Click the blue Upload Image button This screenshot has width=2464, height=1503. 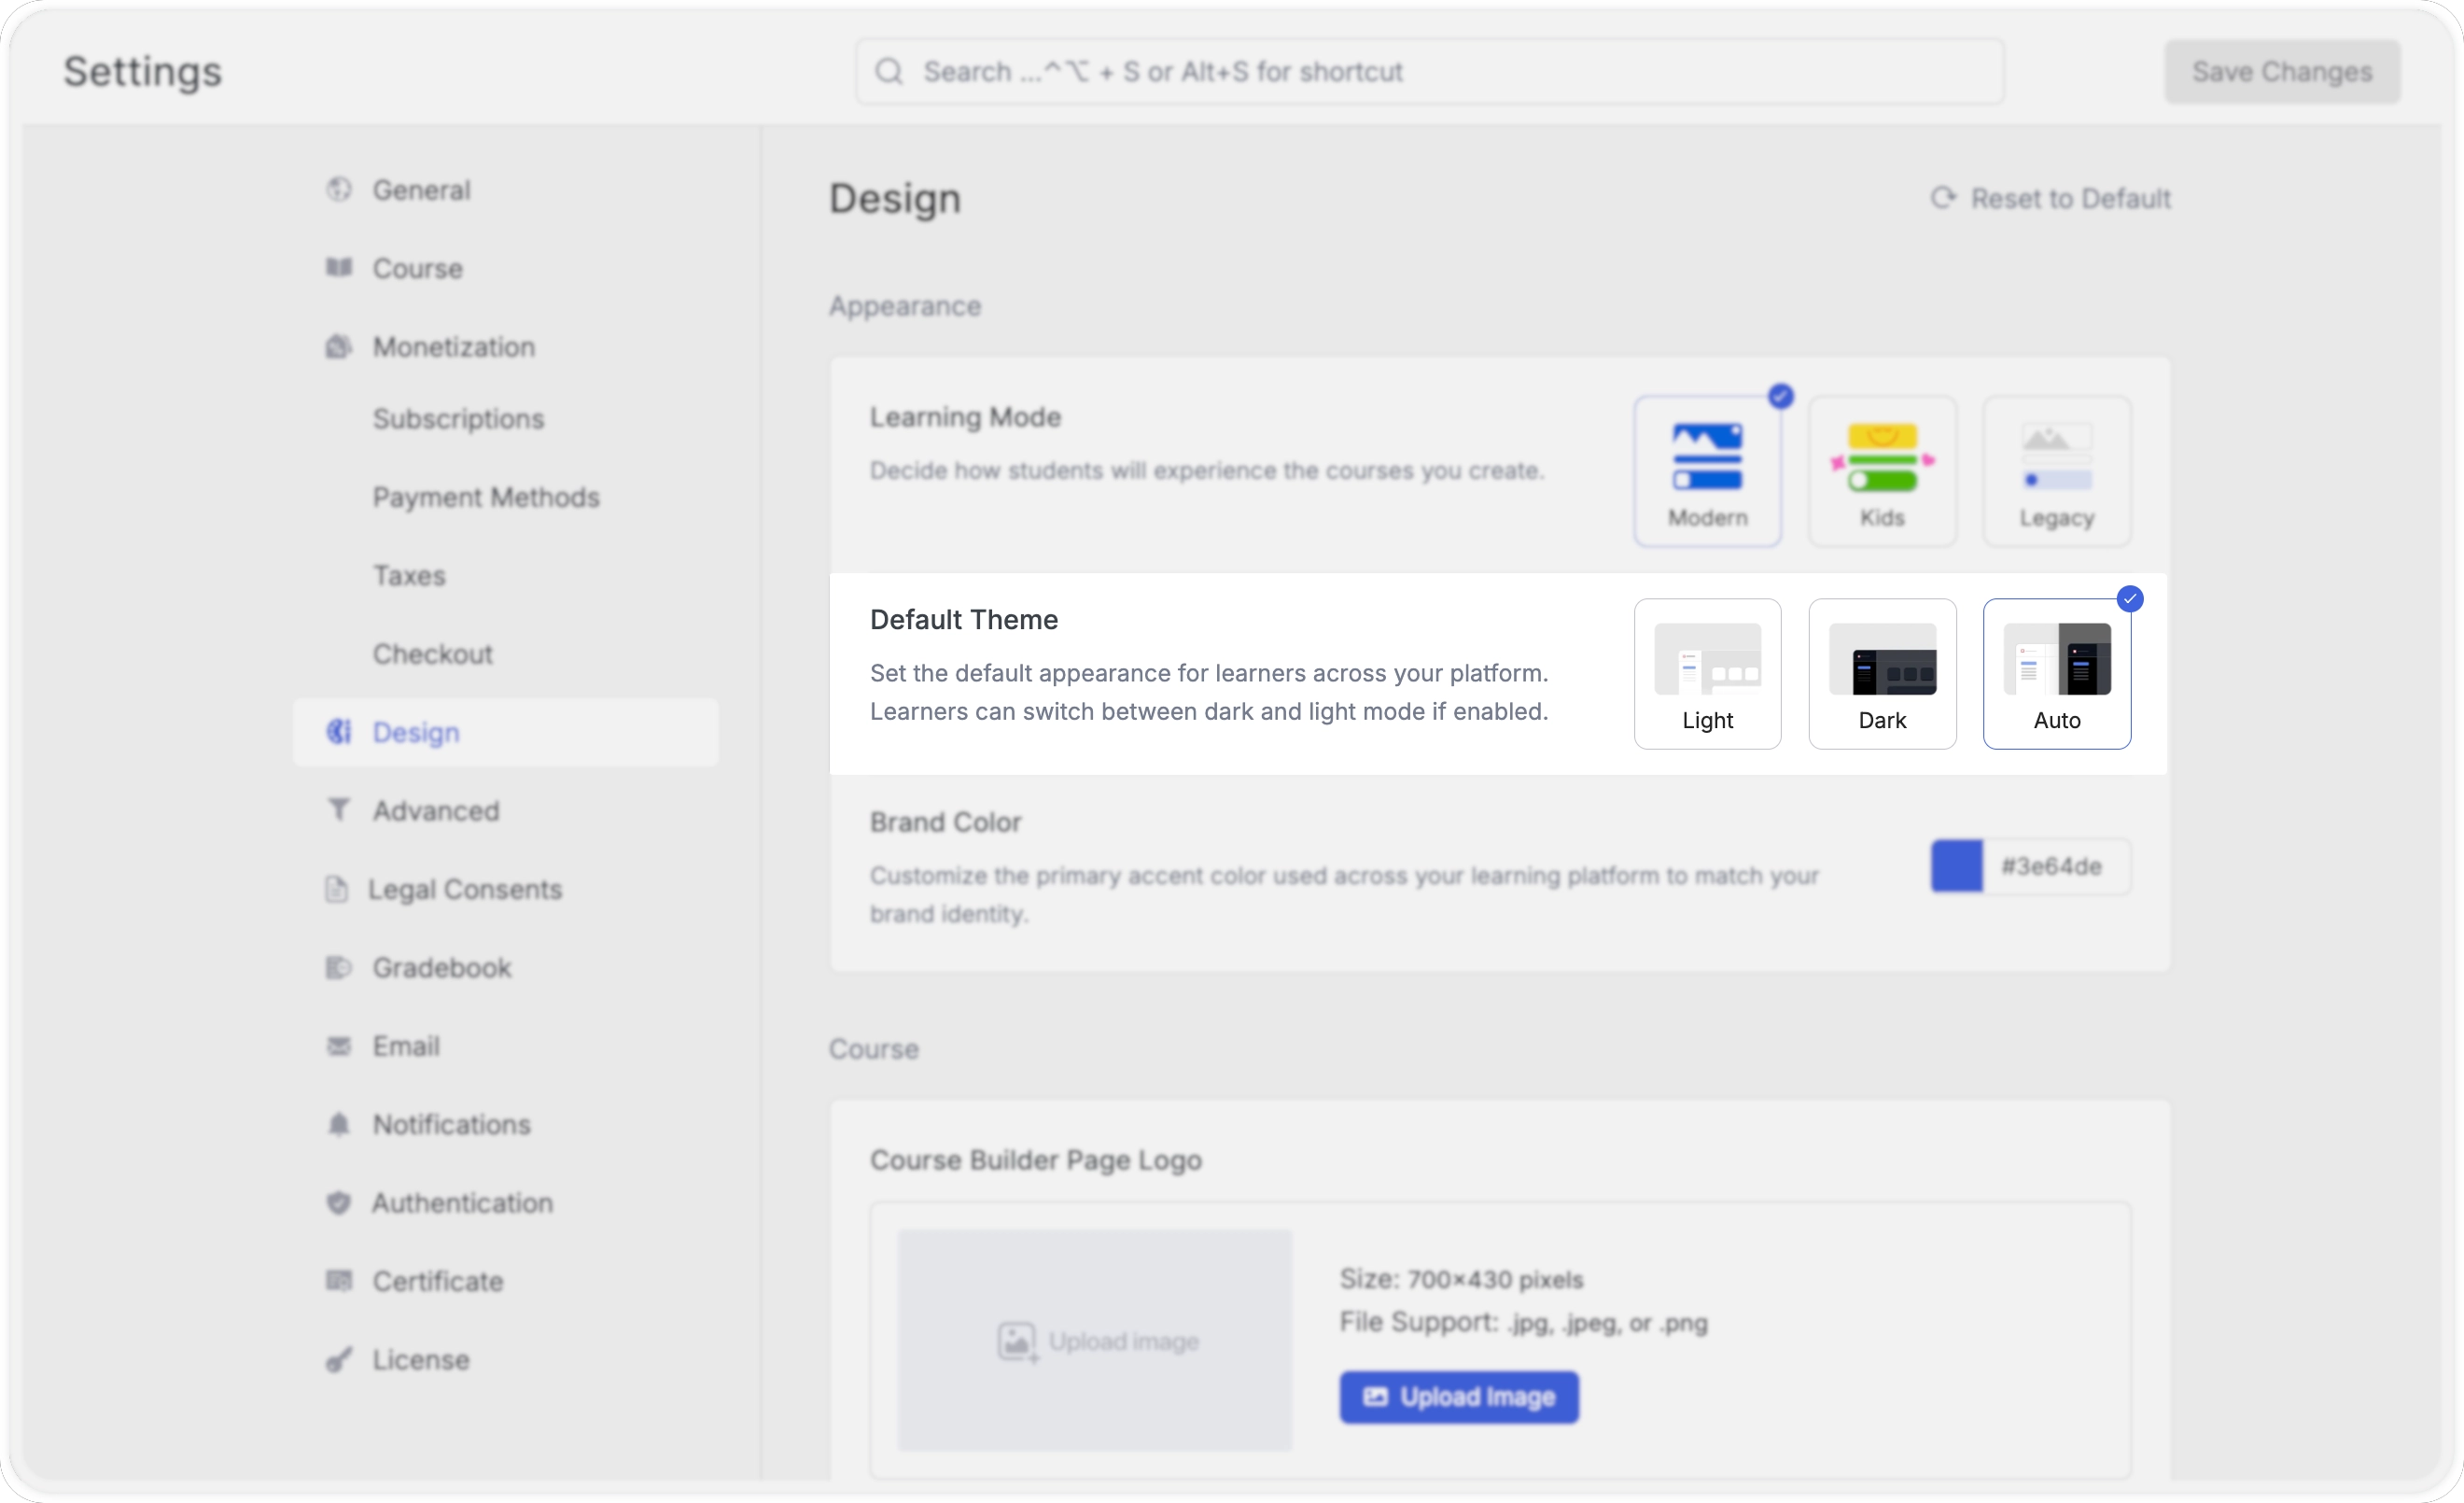pos(1459,1396)
